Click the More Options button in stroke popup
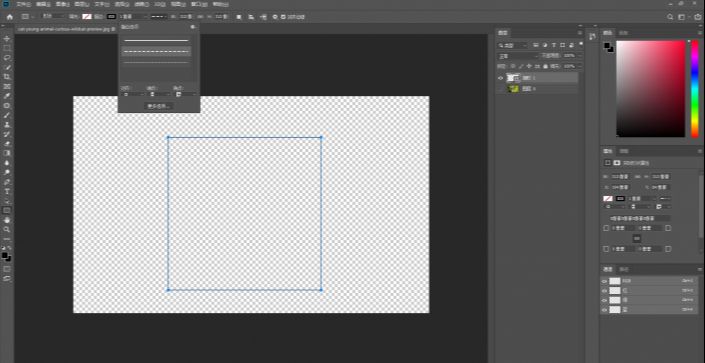Image resolution: width=705 pixels, height=363 pixels. coord(159,107)
